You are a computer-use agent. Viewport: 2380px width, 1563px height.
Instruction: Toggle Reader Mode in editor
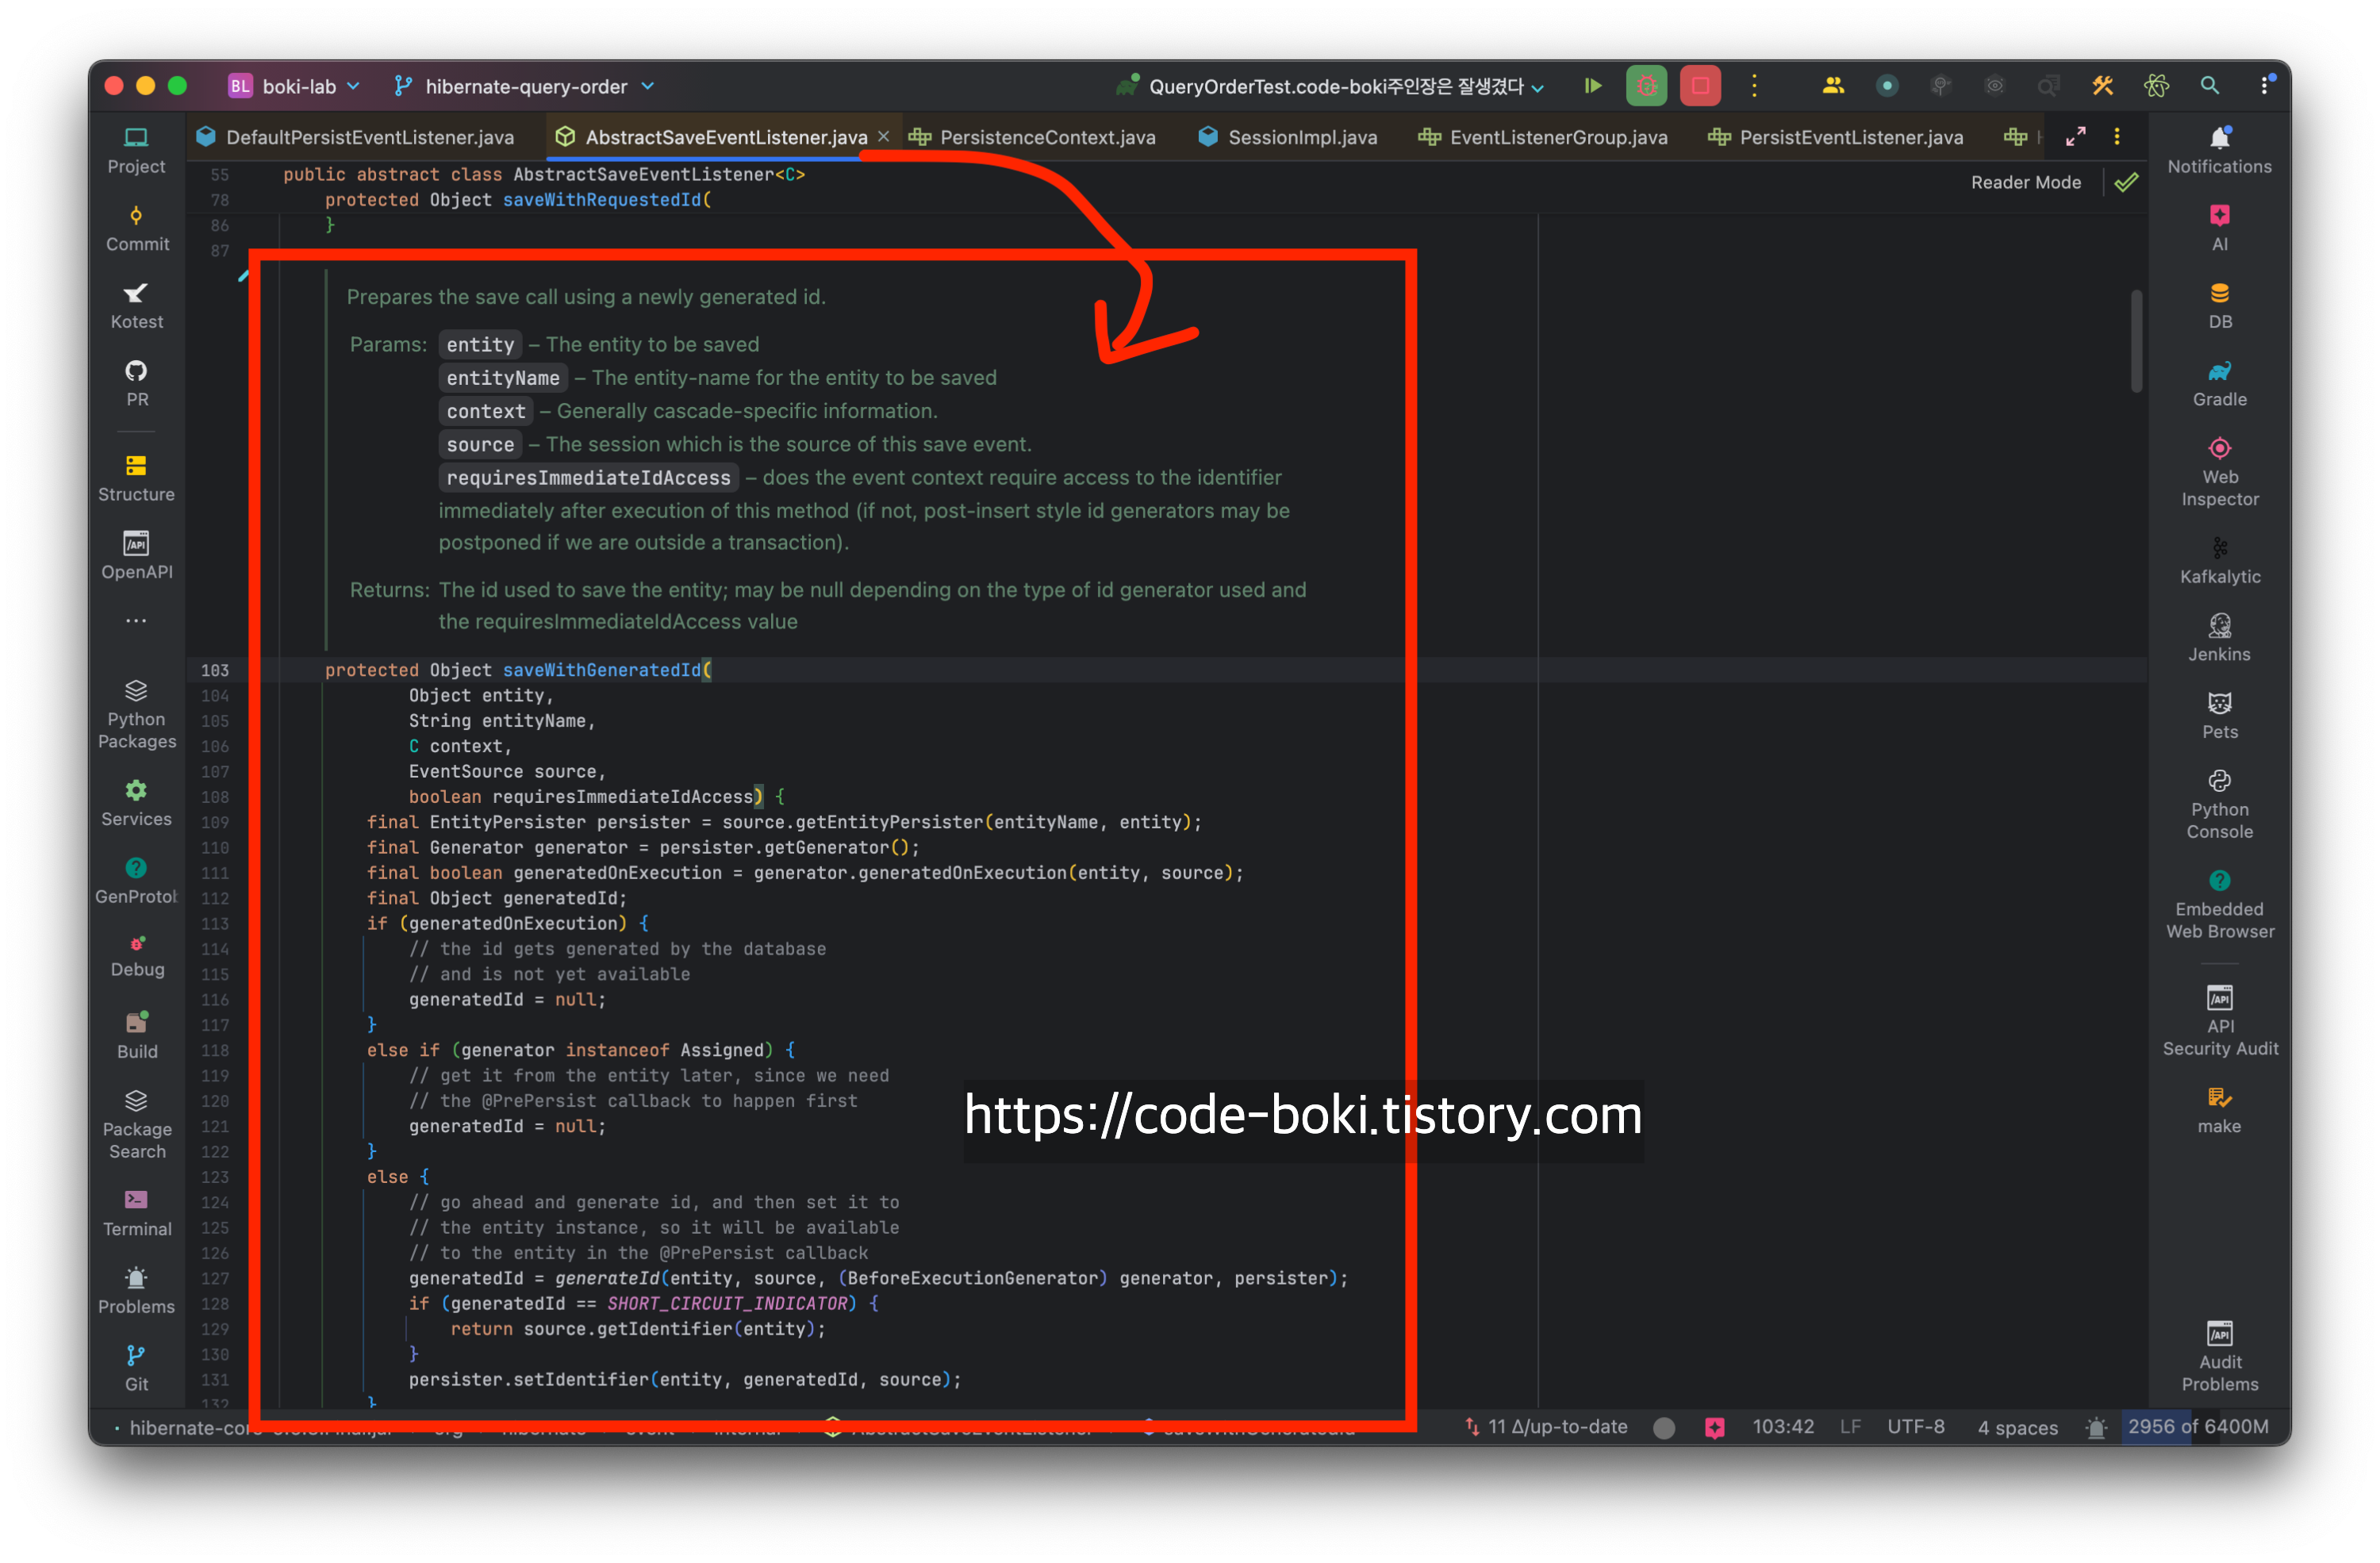point(2025,182)
